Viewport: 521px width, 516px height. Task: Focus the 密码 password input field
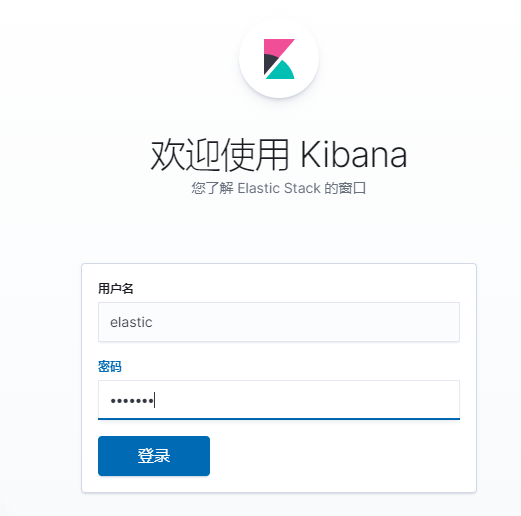coord(279,400)
